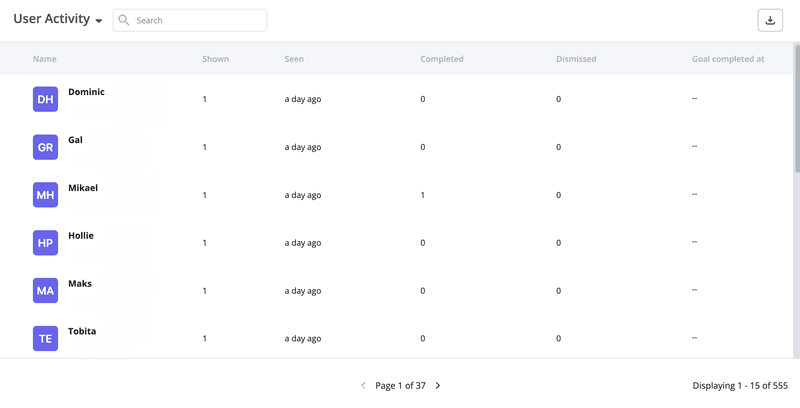Sort by the Dismissed column header
Viewport: 800px width, 408px height.
576,59
